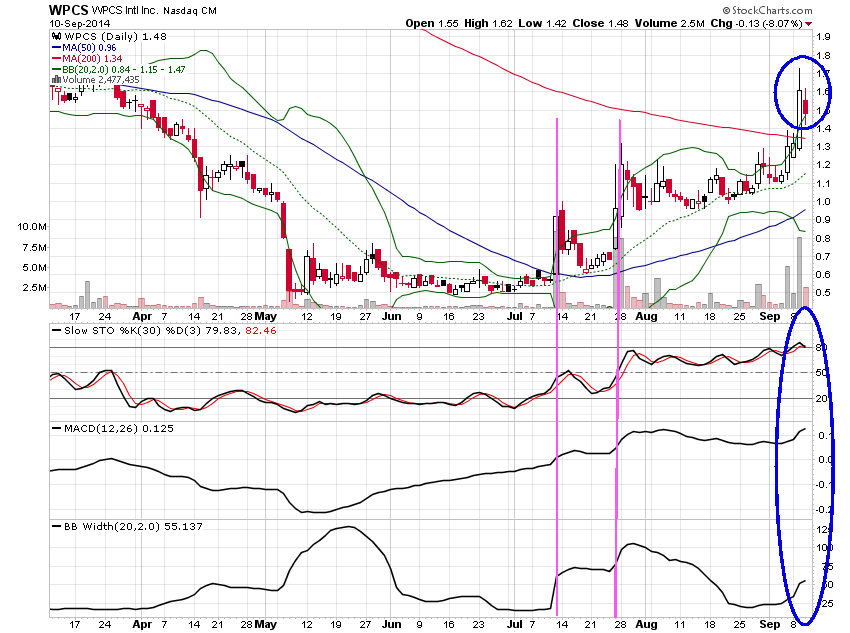Click the 7.5M volume axis label
The height and width of the screenshot is (633, 850).
coord(35,248)
